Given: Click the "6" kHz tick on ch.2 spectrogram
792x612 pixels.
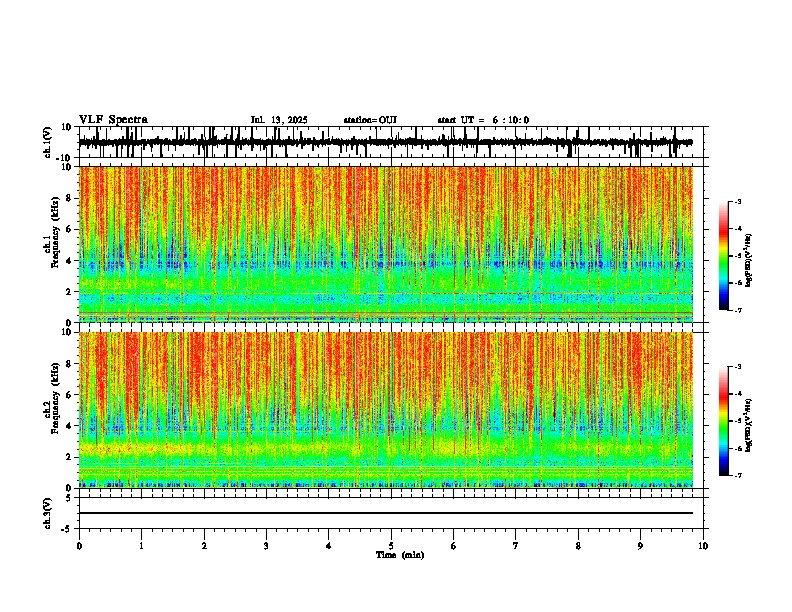Looking at the screenshot, I should pyautogui.click(x=70, y=395).
